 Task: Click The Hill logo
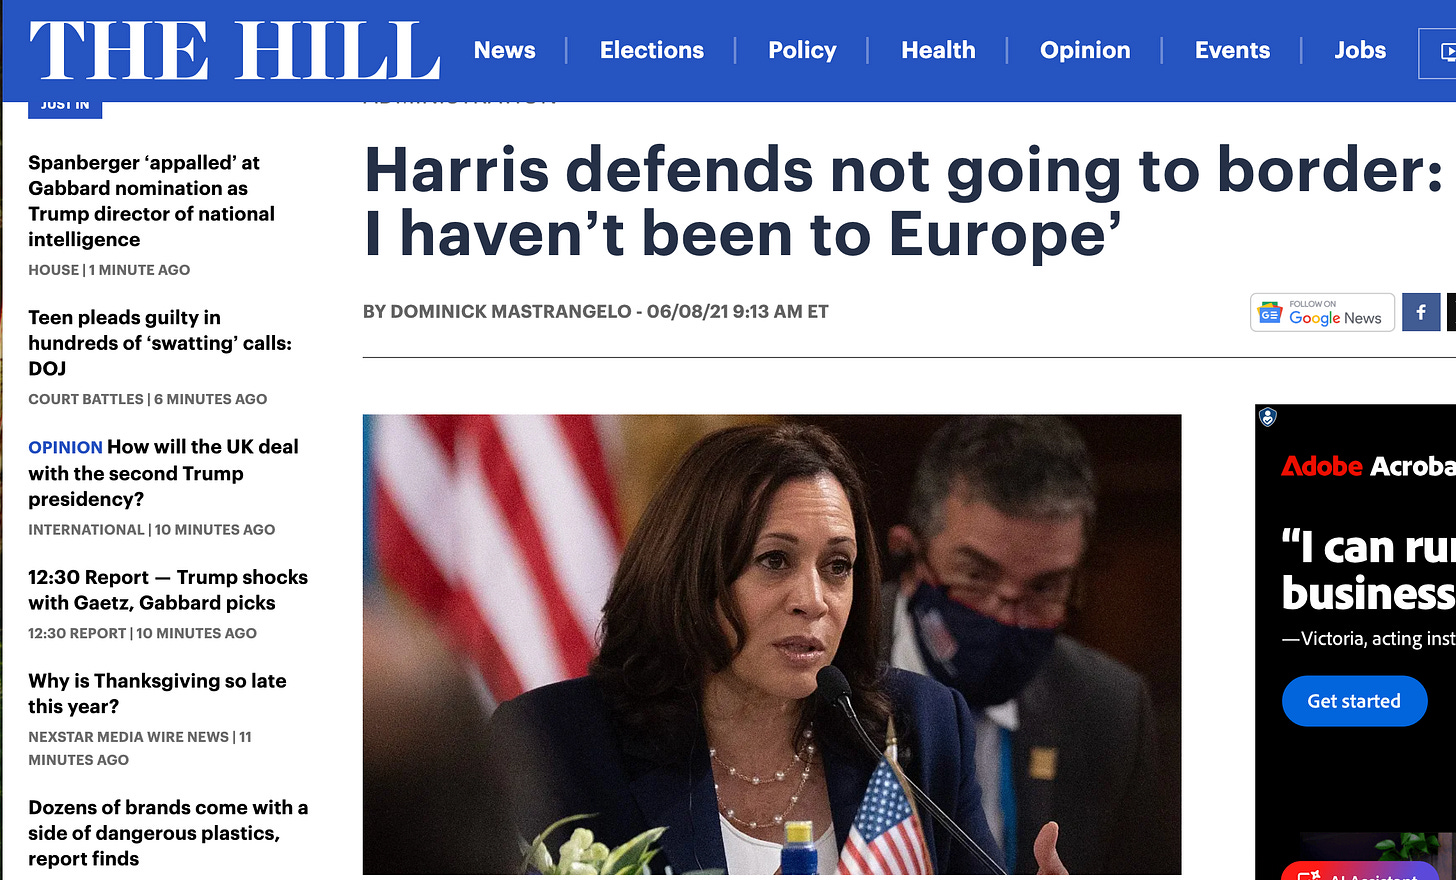pyautogui.click(x=235, y=50)
